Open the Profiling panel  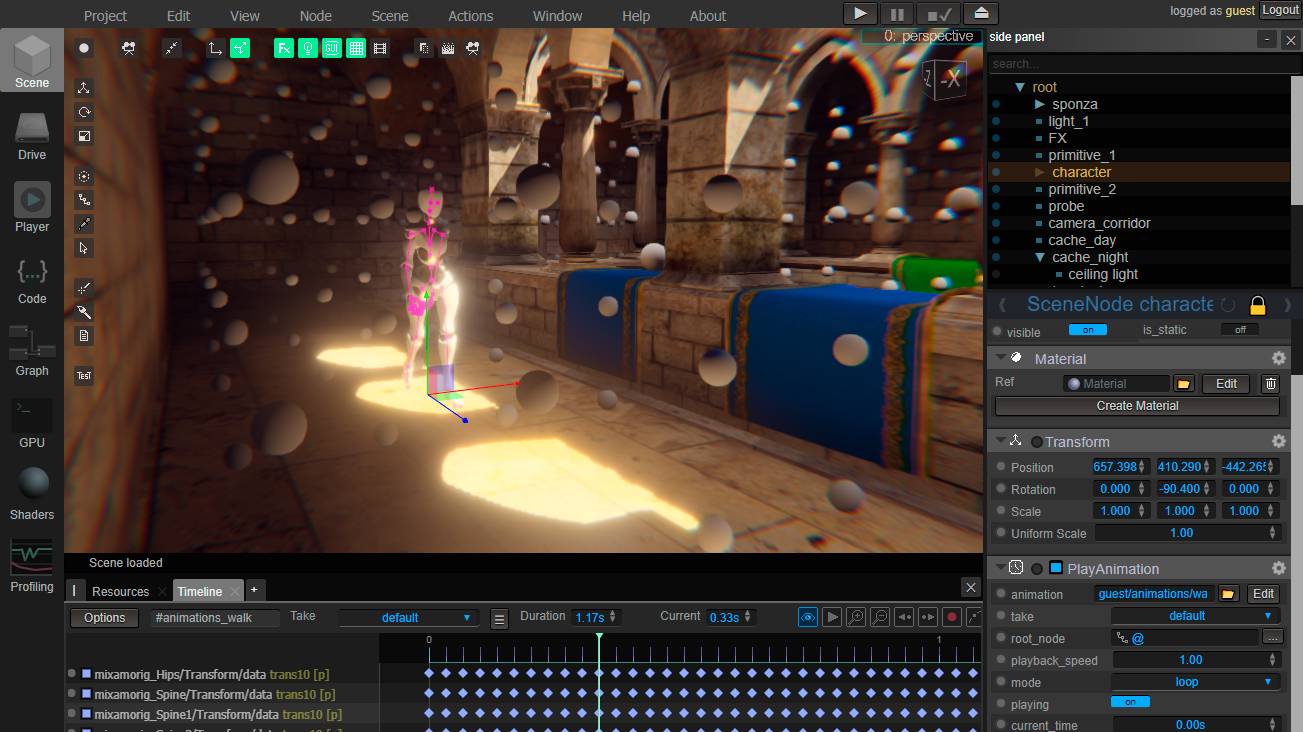tap(32, 565)
